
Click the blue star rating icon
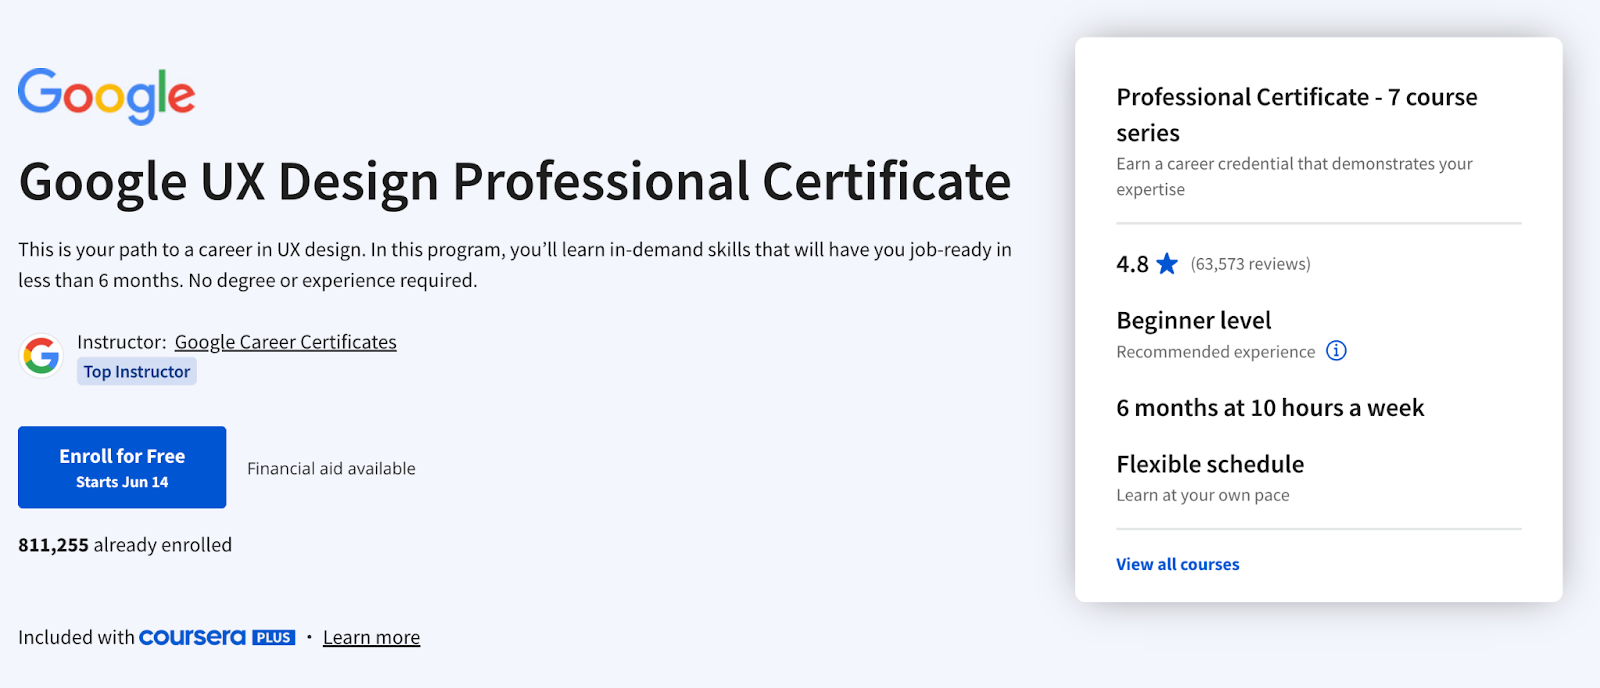(1166, 264)
